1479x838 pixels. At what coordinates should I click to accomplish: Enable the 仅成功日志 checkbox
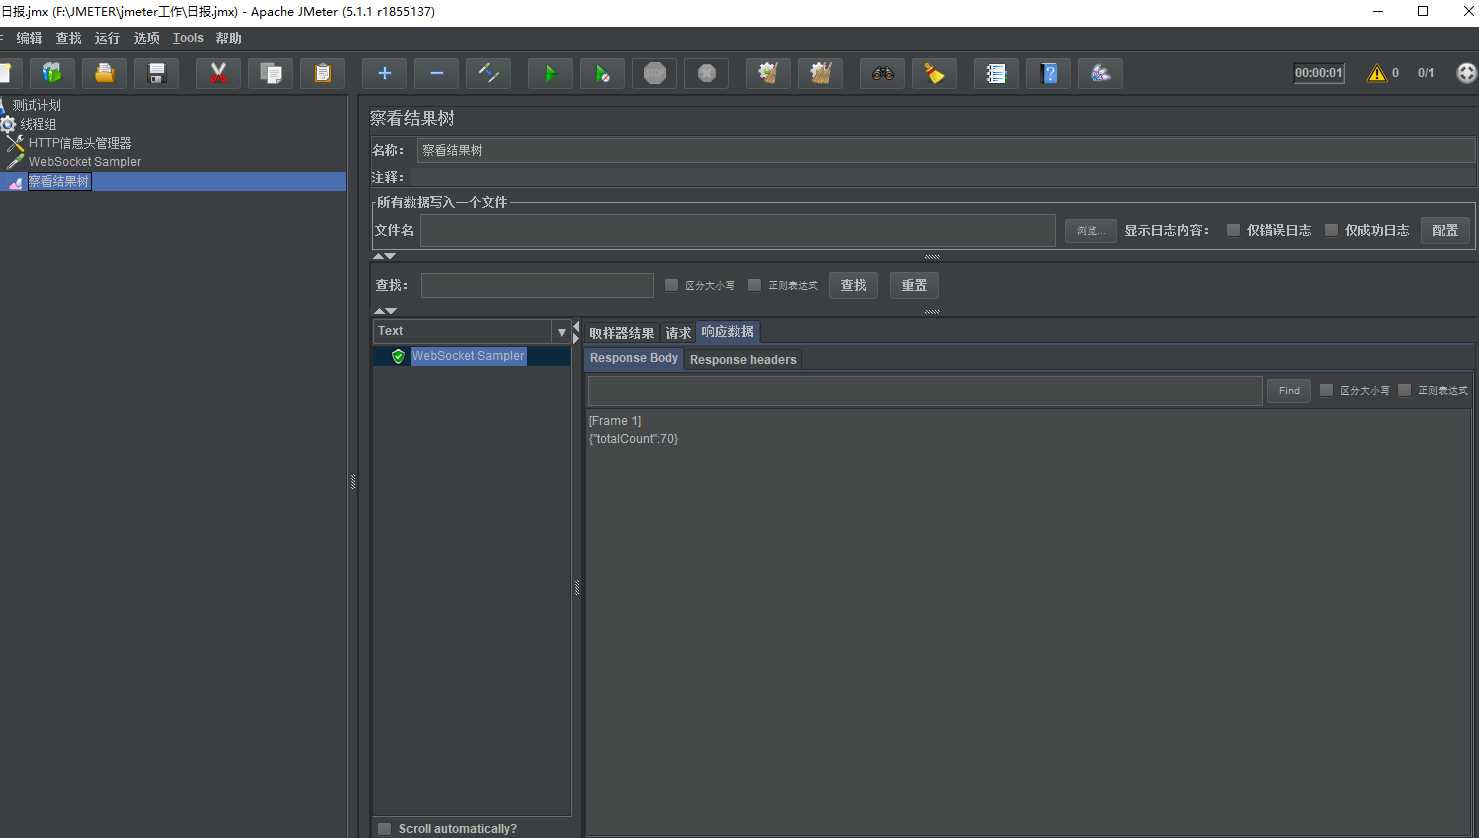[x=1331, y=230]
